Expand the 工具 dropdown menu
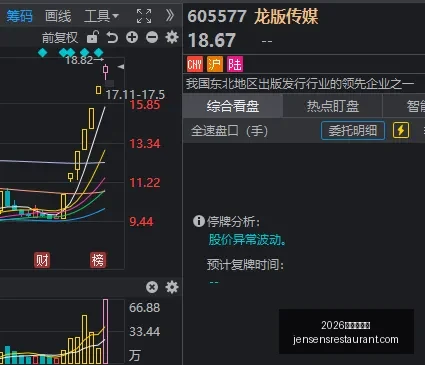Screen dimensions: 425x365 [x=101, y=16]
